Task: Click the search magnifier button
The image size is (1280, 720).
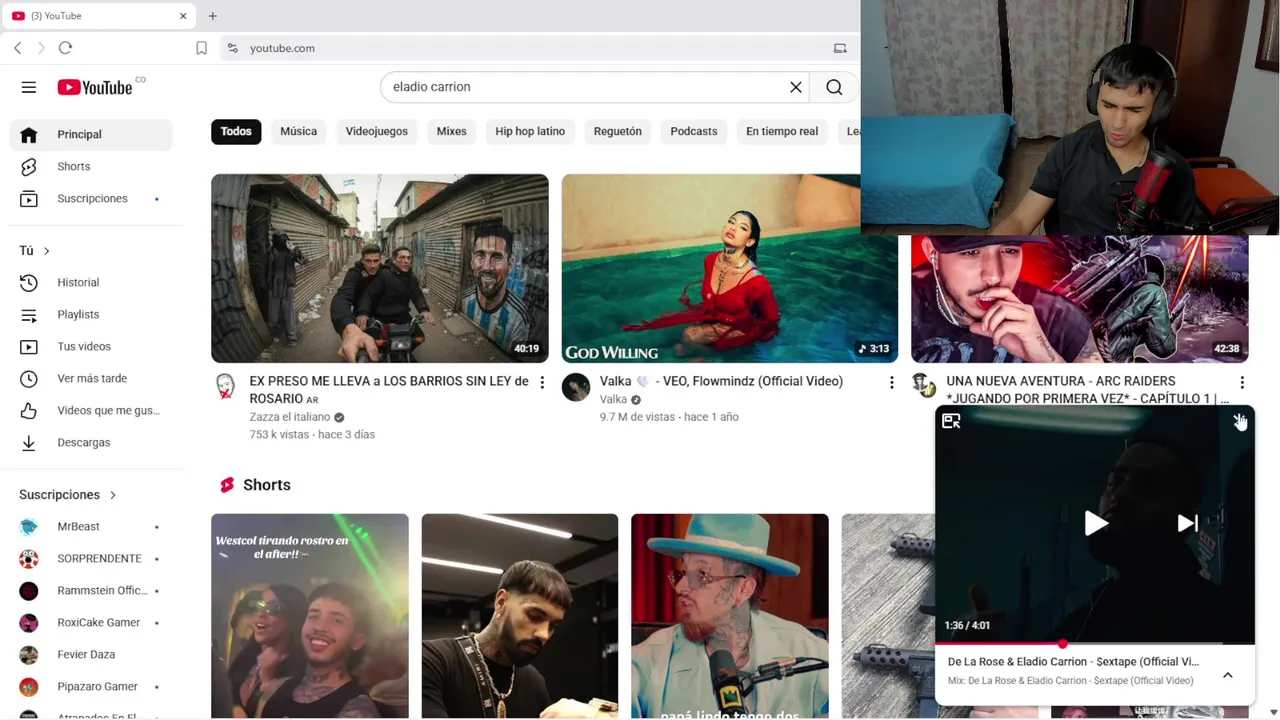Action: (x=834, y=87)
